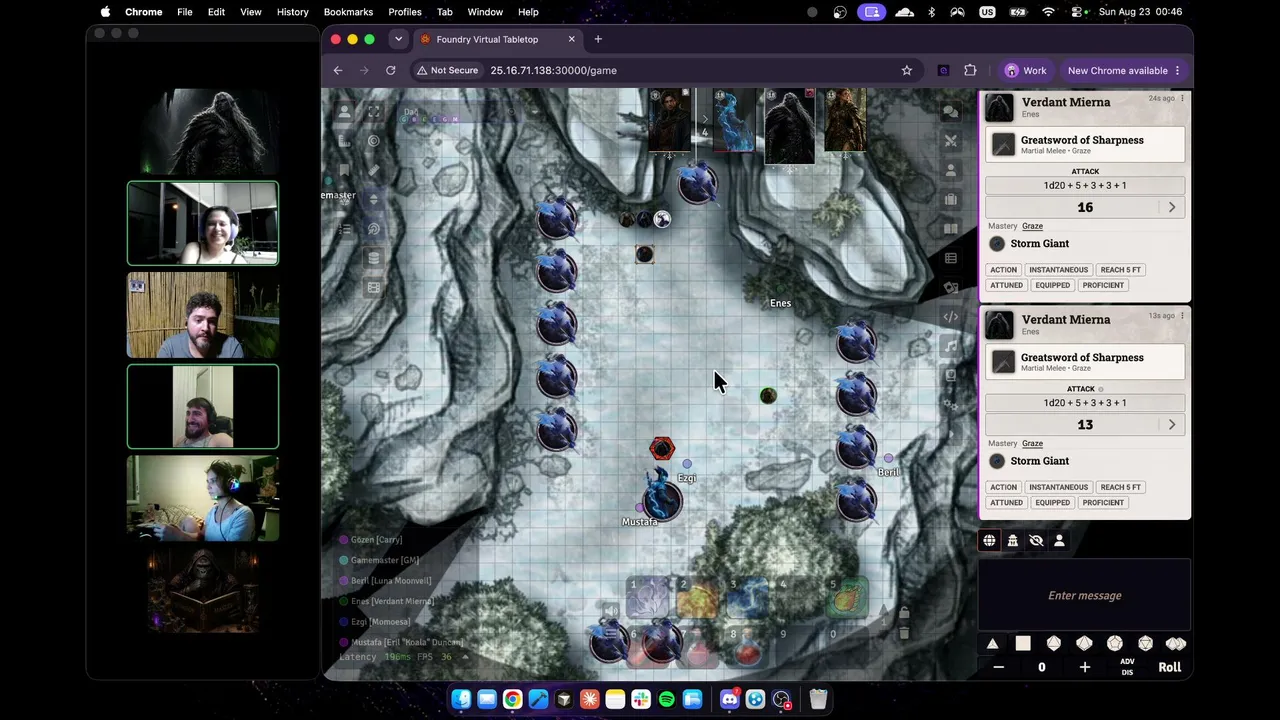Add a d8 die to the tray
This screenshot has width=1280, height=720.
(1053, 644)
